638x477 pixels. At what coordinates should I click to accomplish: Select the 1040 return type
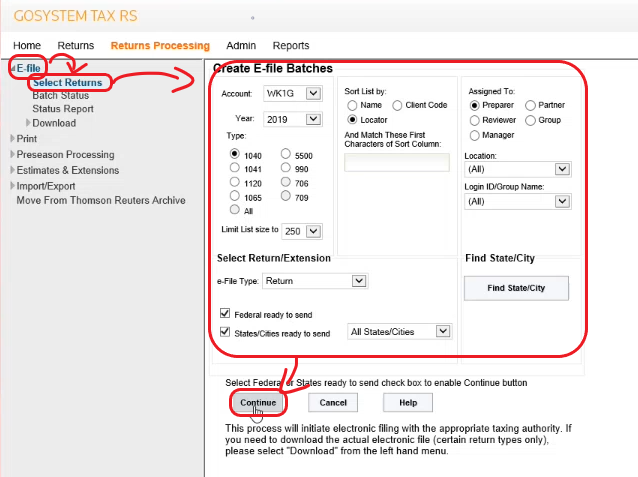point(235,153)
